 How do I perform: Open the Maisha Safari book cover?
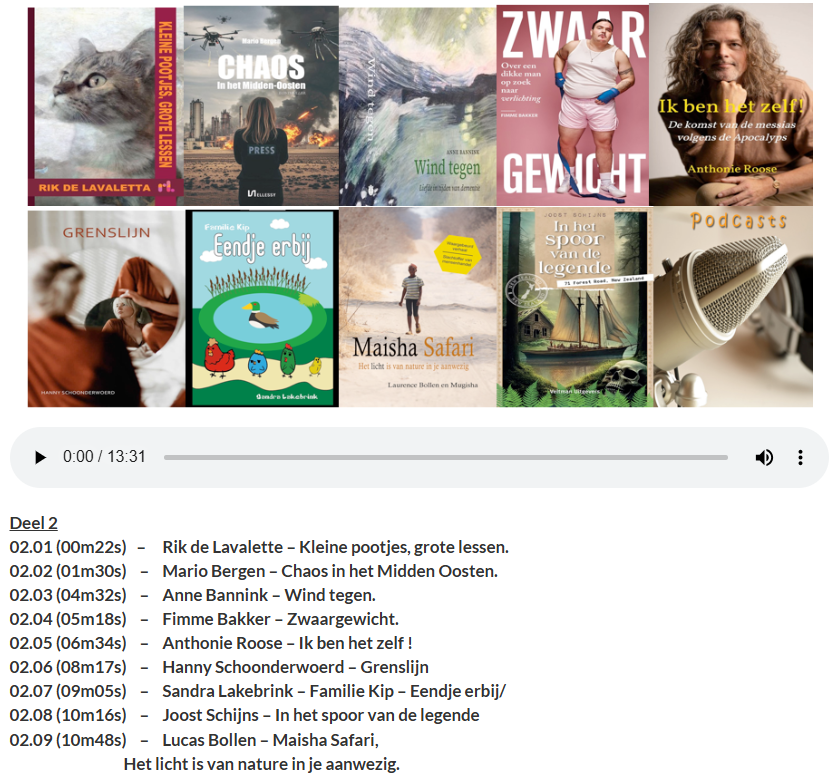[417, 308]
